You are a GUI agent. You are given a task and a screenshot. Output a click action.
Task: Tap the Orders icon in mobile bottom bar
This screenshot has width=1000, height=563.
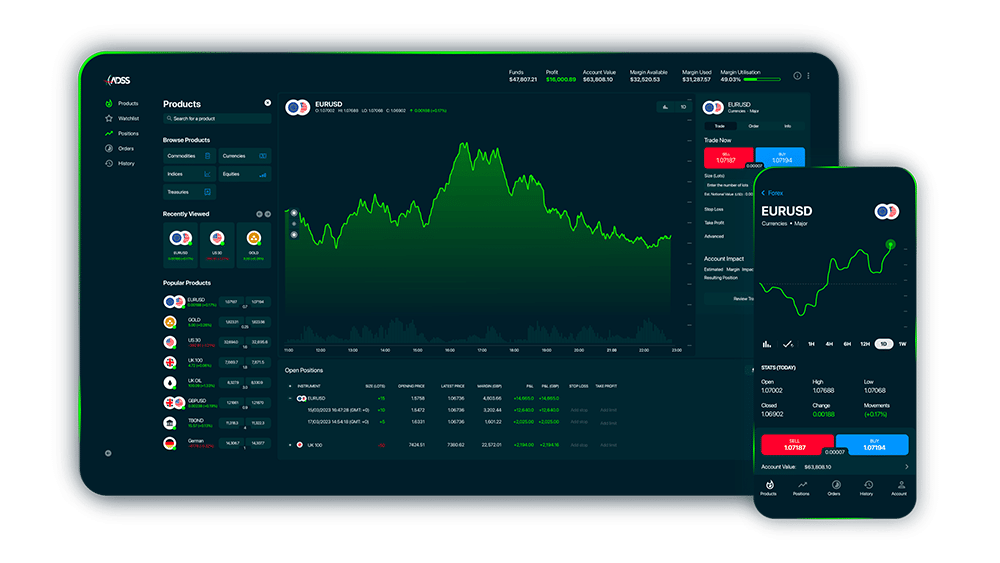[x=834, y=487]
